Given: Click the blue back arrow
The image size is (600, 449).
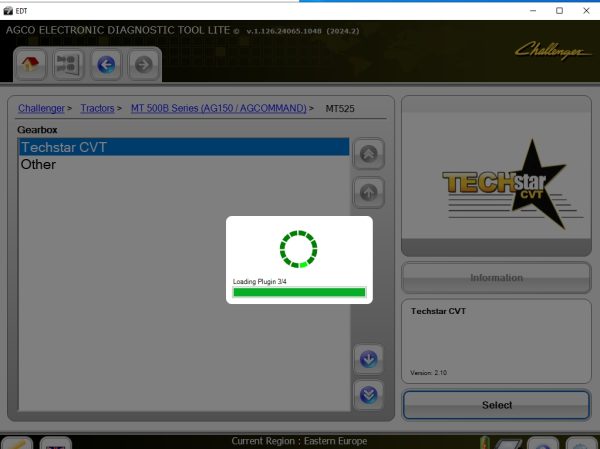Looking at the screenshot, I should click(106, 64).
